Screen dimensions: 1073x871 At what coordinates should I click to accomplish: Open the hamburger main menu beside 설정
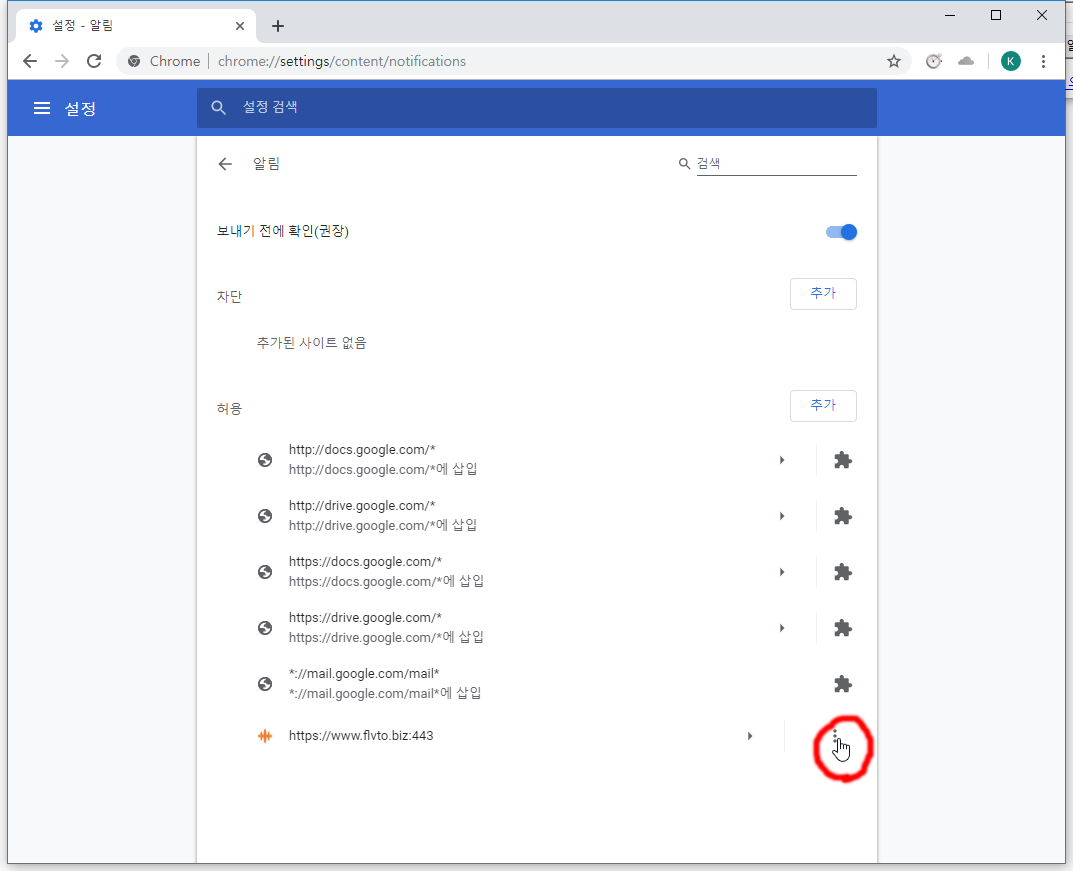(42, 108)
